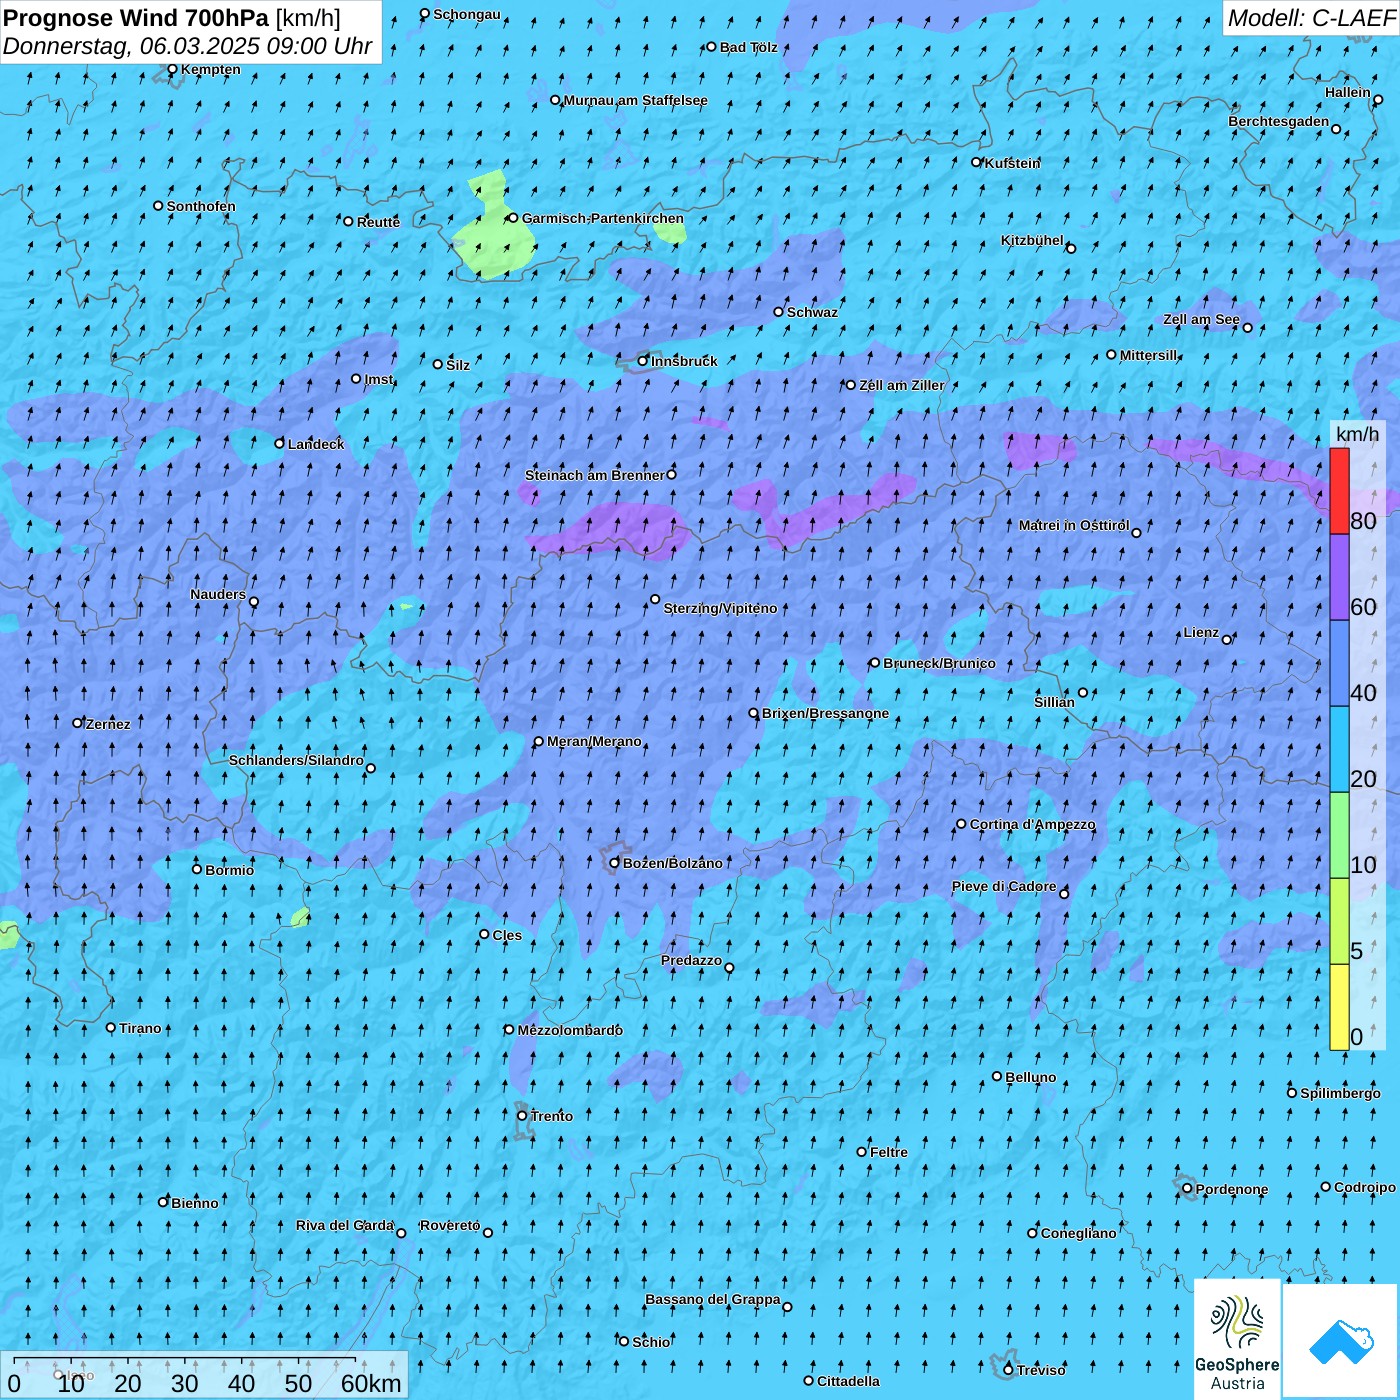Viewport: 1400px width, 1400px height.
Task: Click the "Meran/Merano" label
Action: [x=594, y=741]
